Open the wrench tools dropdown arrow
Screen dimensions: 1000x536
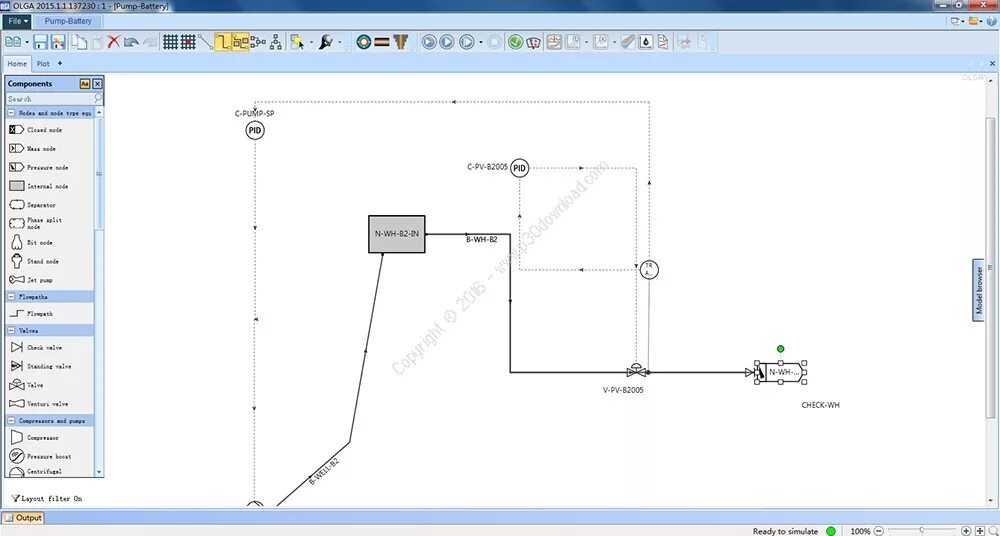pos(339,43)
